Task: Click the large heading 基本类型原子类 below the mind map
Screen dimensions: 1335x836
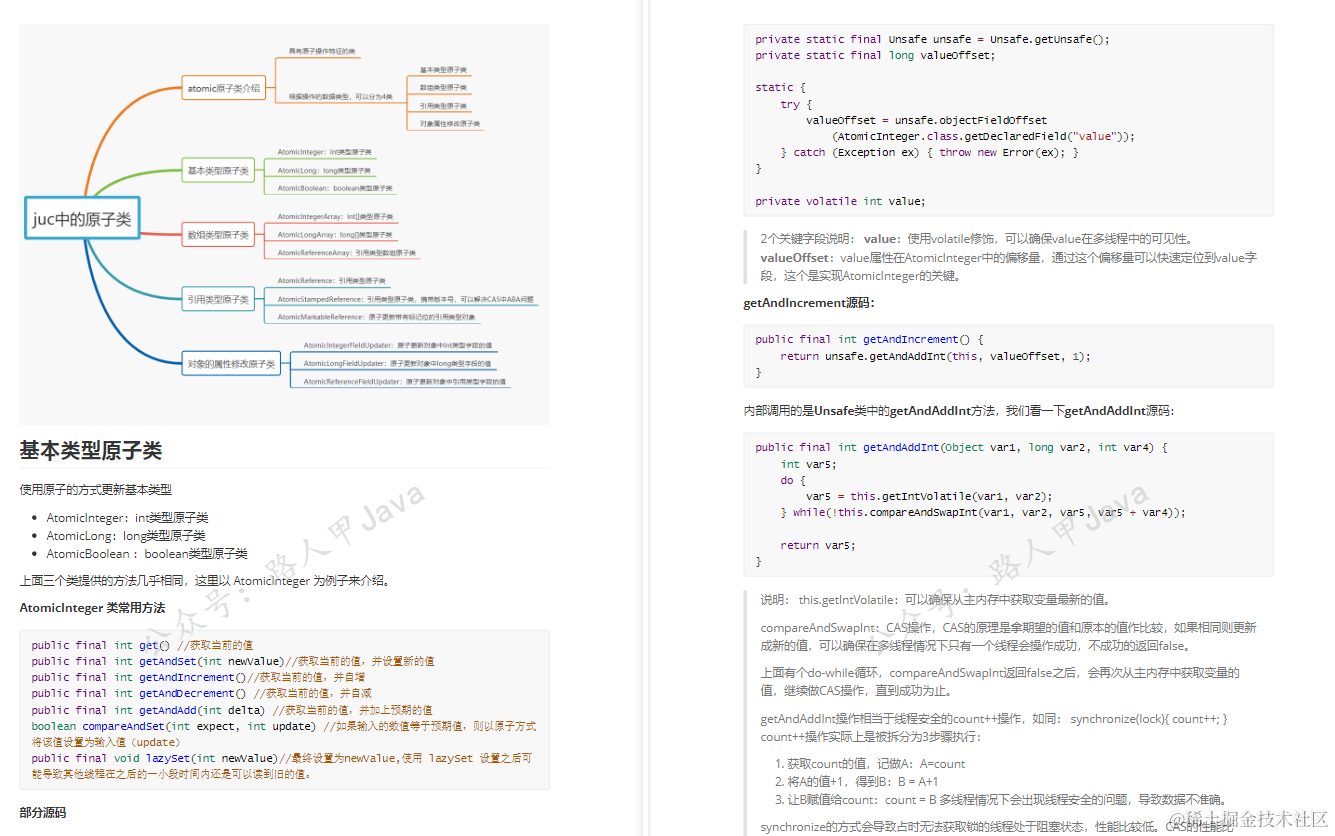Action: tap(91, 450)
